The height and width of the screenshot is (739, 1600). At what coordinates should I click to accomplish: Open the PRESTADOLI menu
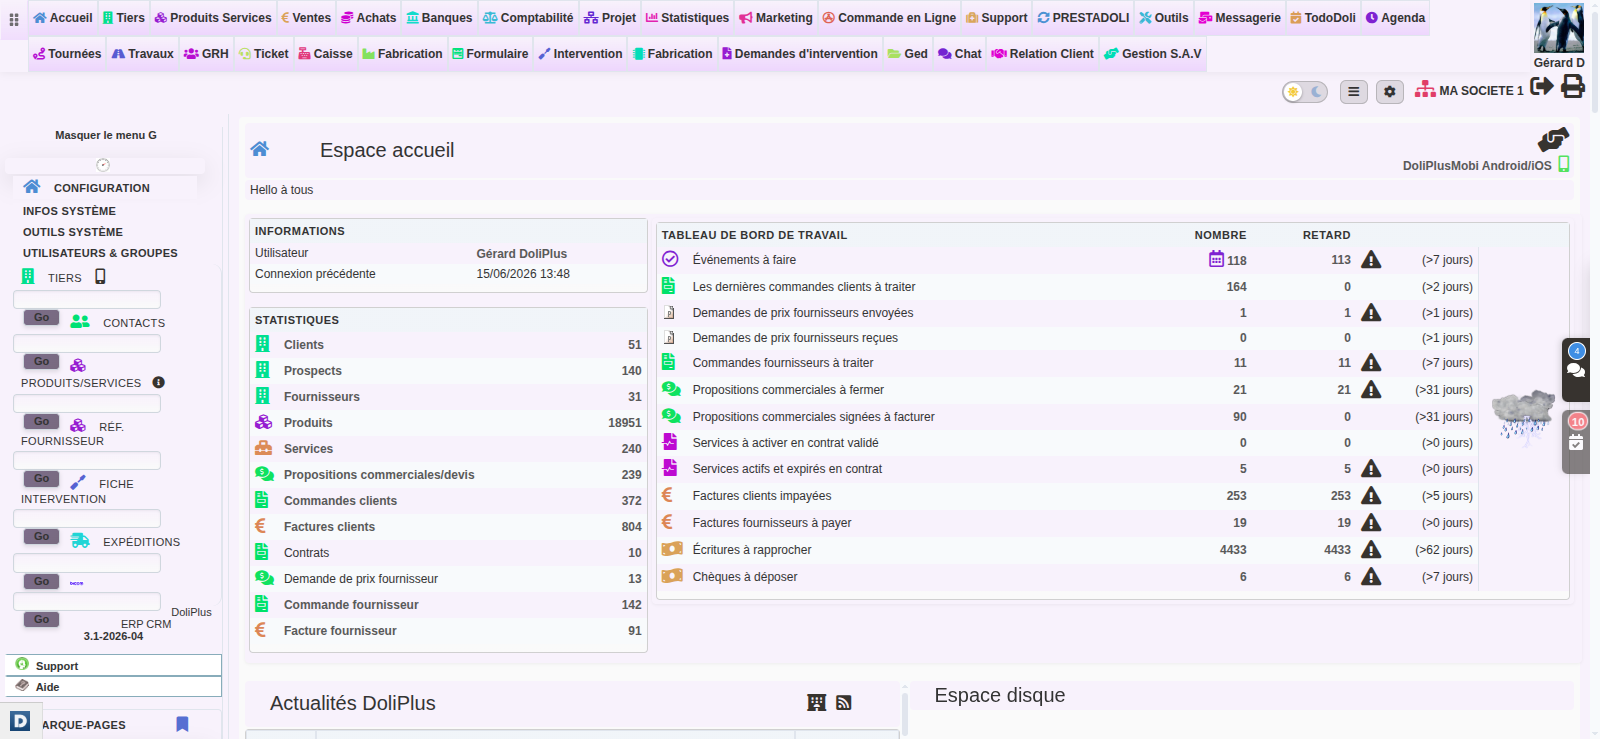[1083, 18]
